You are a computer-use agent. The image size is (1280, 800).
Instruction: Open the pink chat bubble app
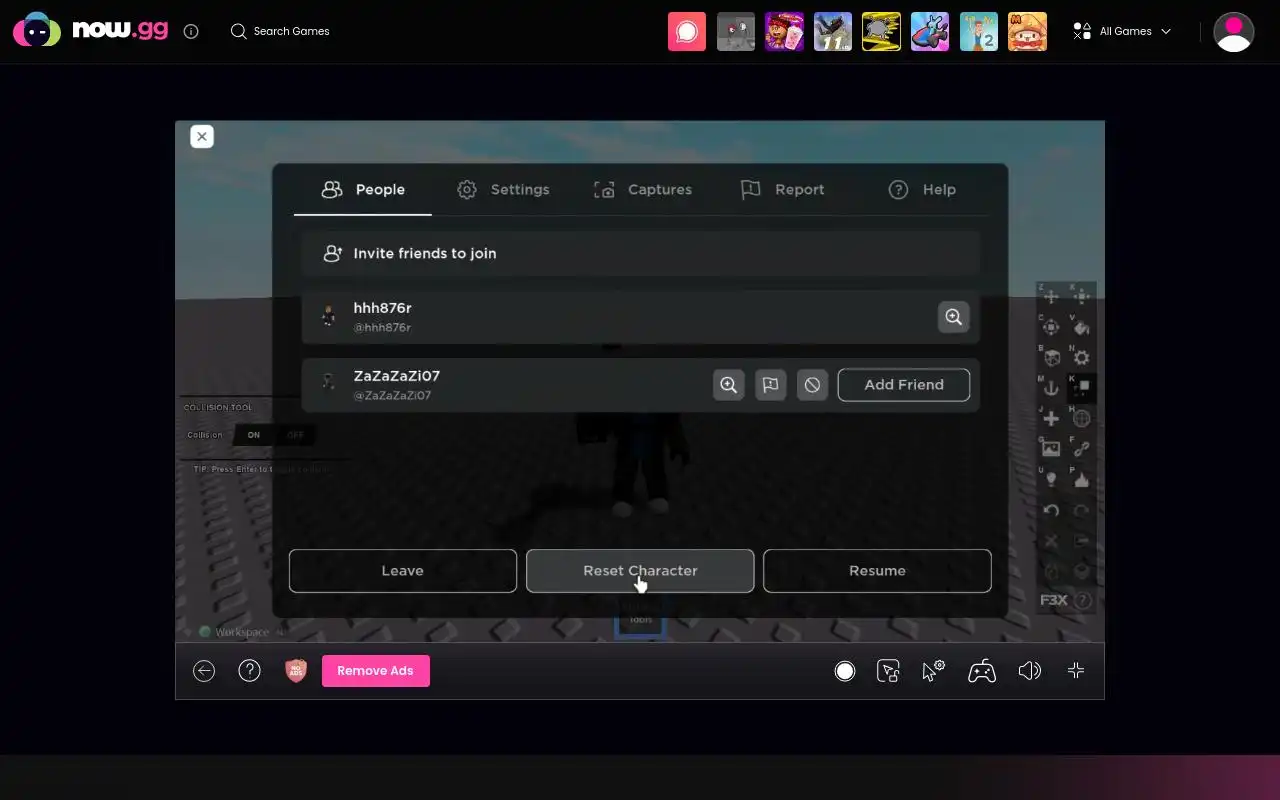(687, 31)
